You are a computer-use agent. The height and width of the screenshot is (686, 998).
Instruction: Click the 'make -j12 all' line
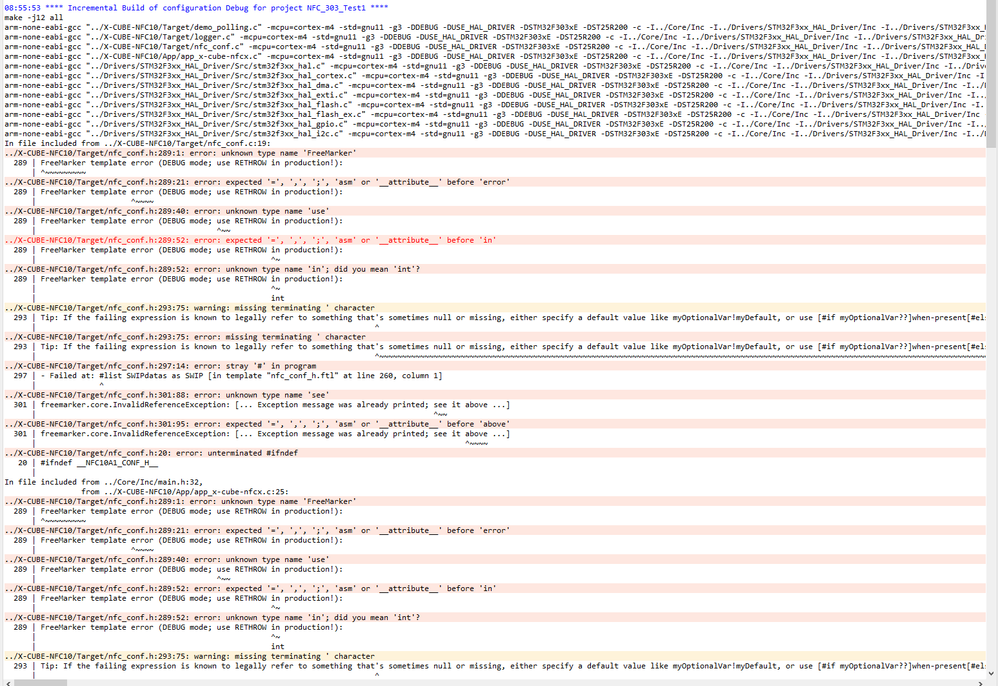pos(34,18)
